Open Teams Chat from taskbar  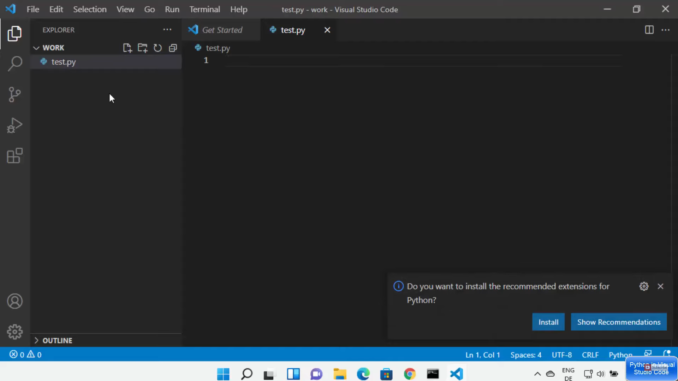317,374
